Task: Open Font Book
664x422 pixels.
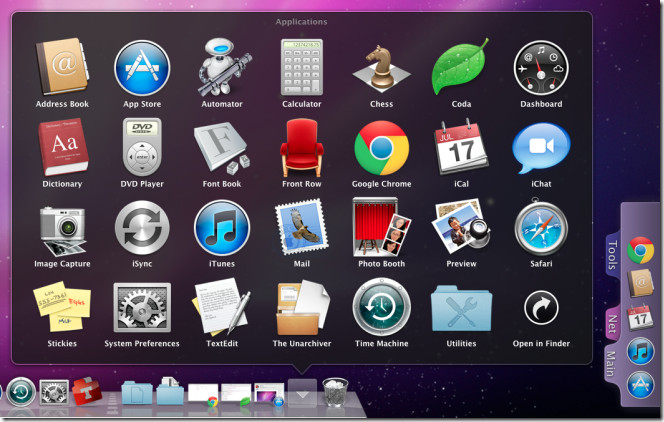Action: (x=221, y=148)
